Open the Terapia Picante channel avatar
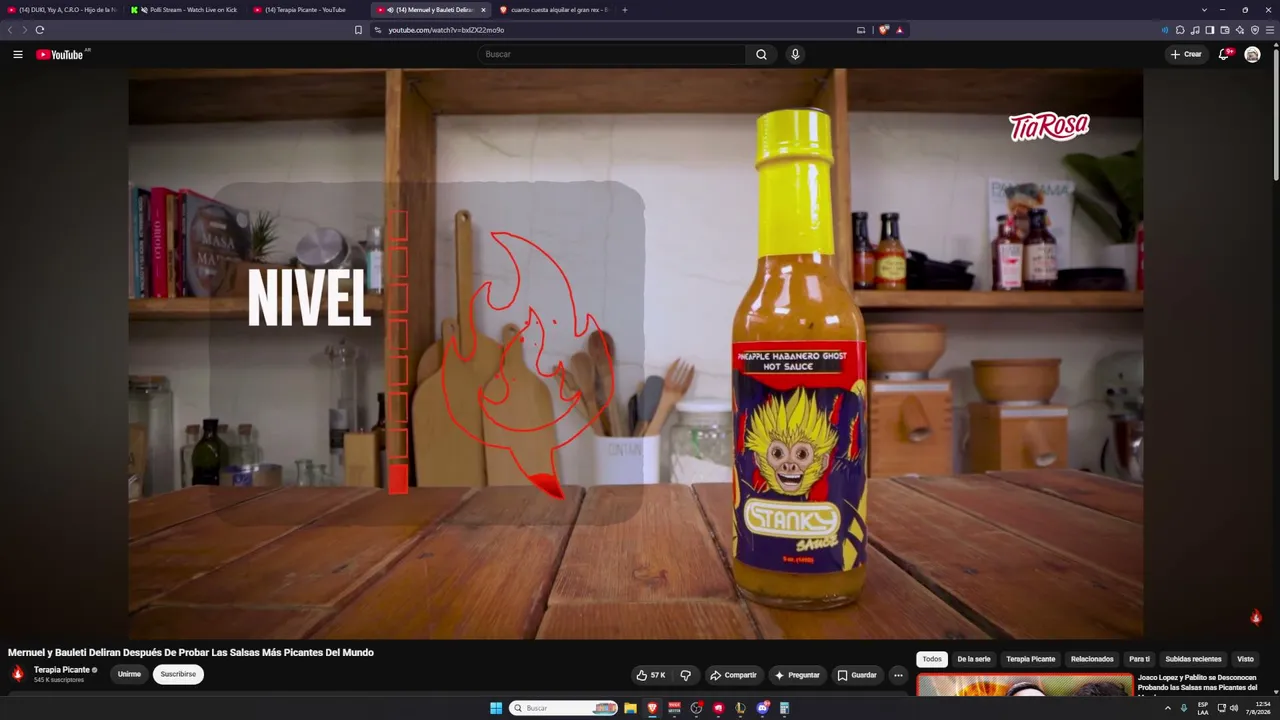 coord(18,674)
